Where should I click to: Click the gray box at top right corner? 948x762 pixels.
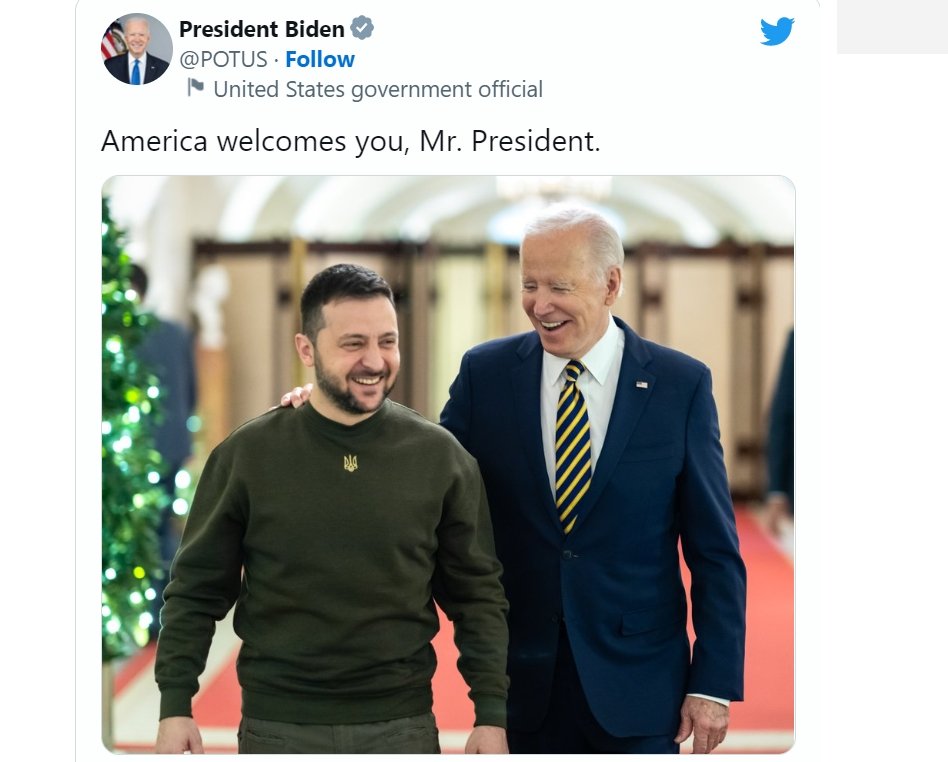click(x=892, y=27)
